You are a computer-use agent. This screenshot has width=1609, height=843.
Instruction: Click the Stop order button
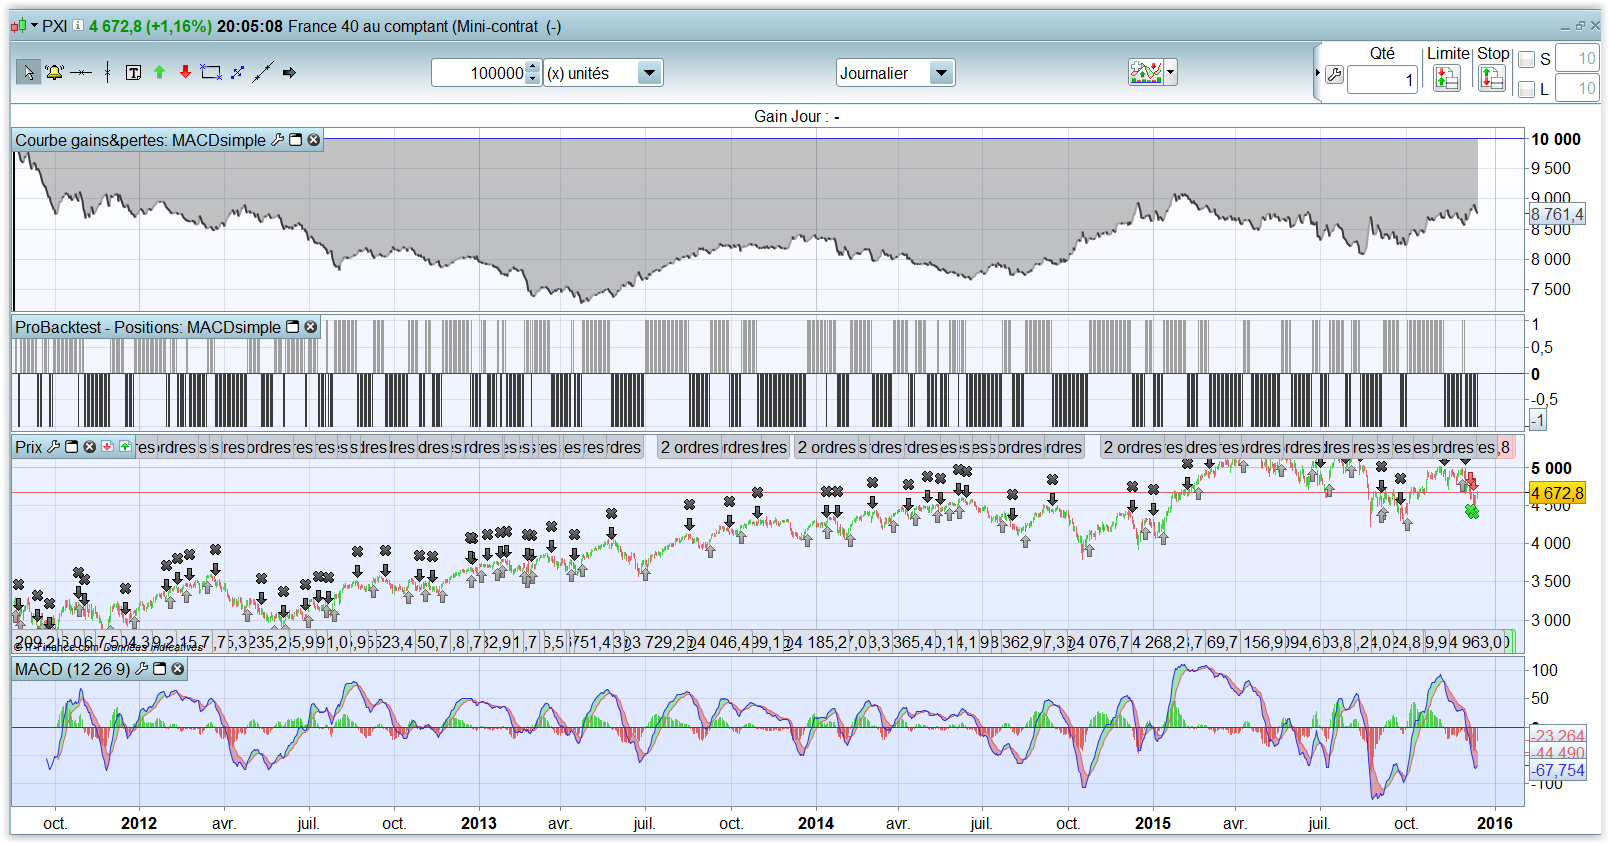tap(1492, 77)
